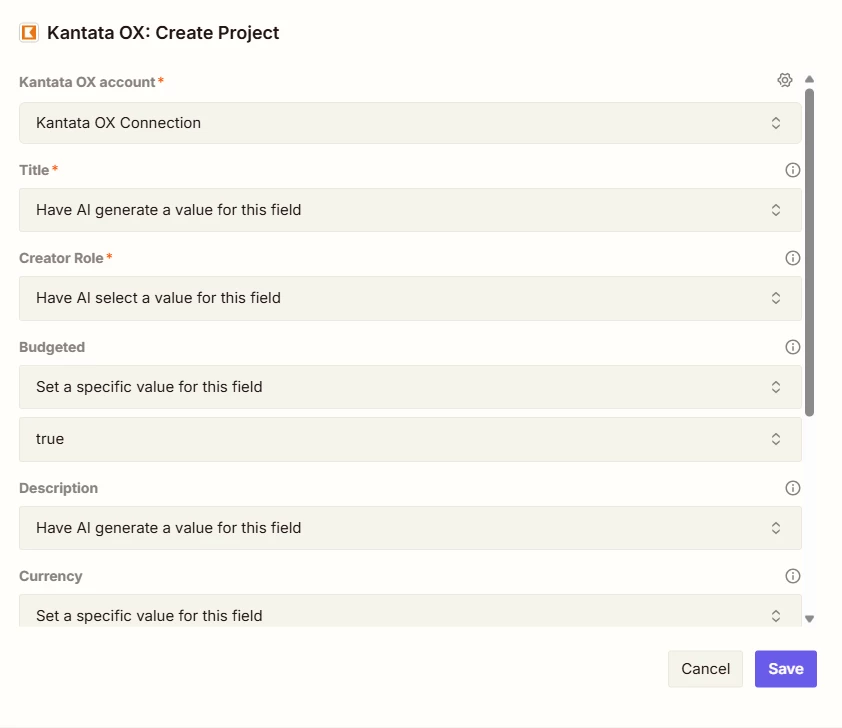Change the Budgeted true value dropdown

pyautogui.click(x=410, y=439)
